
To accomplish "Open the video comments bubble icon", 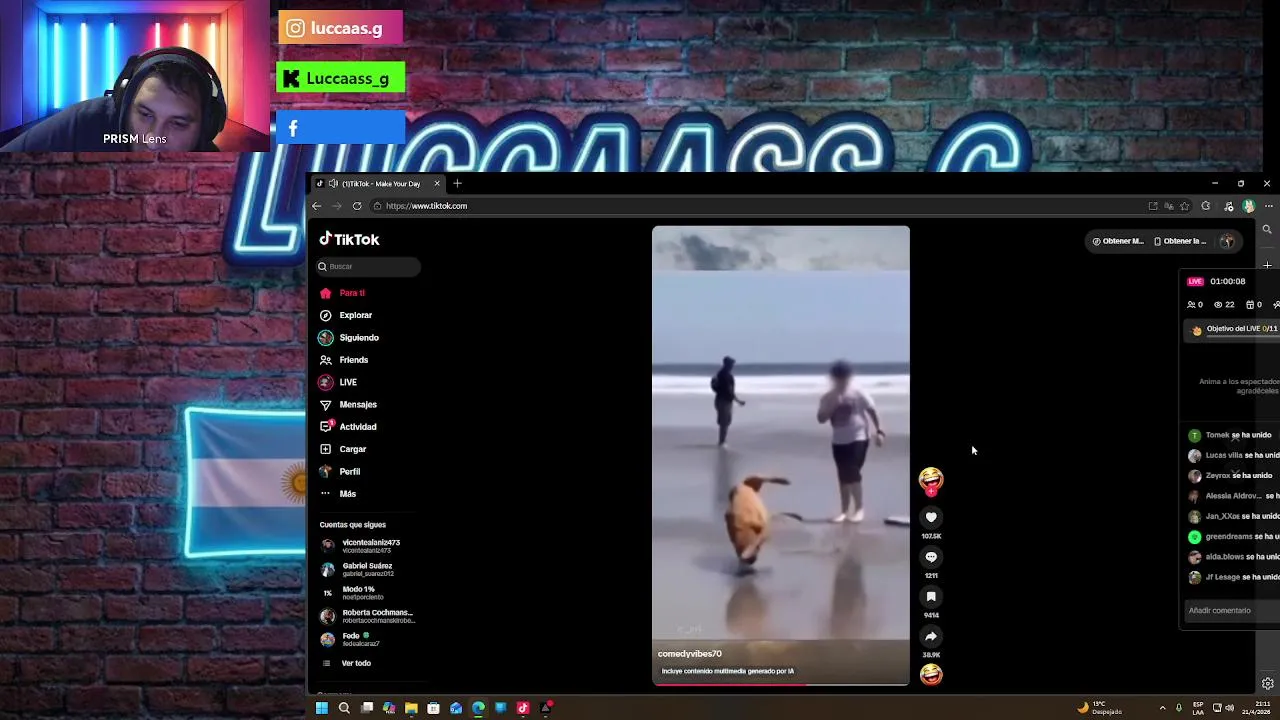I will [931, 557].
